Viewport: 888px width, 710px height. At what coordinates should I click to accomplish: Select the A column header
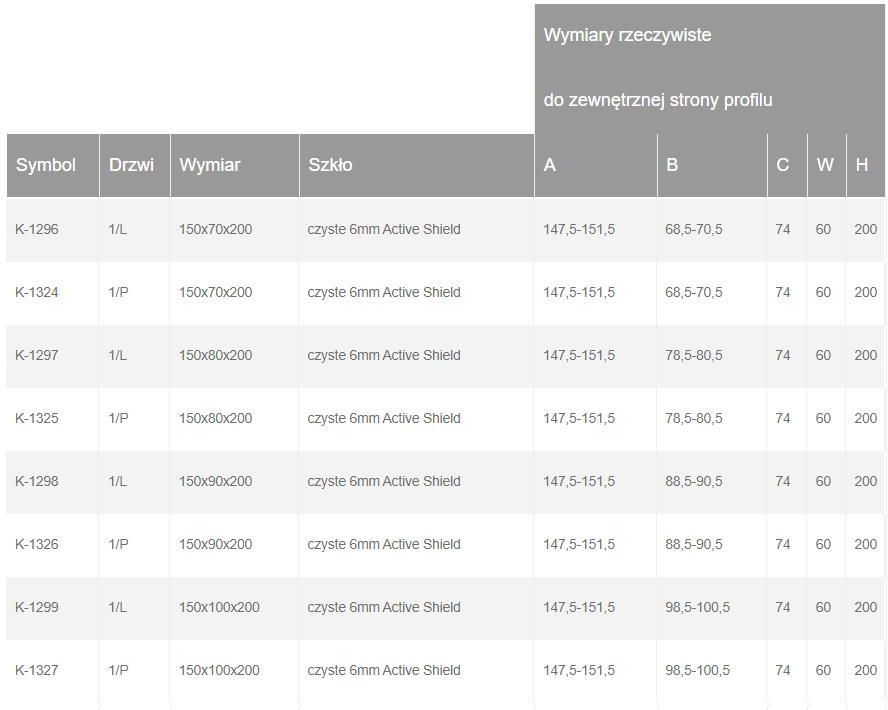[x=549, y=165]
